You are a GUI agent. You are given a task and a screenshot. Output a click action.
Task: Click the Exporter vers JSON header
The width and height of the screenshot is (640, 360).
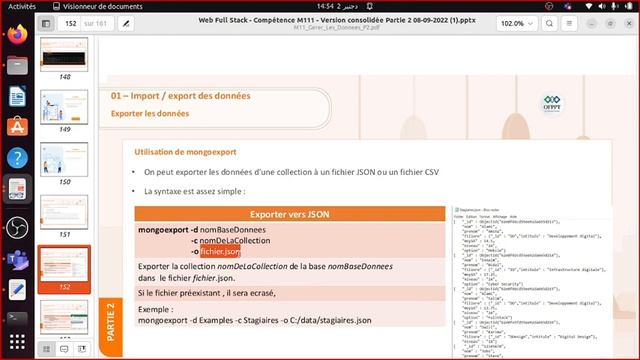click(290, 214)
